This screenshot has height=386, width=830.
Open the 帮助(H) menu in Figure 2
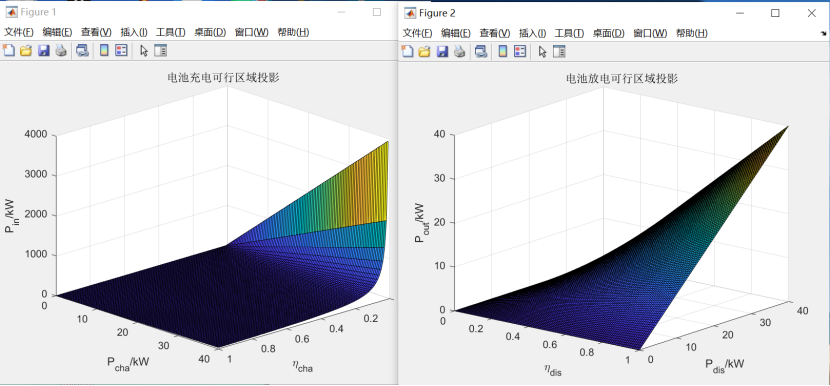click(692, 33)
